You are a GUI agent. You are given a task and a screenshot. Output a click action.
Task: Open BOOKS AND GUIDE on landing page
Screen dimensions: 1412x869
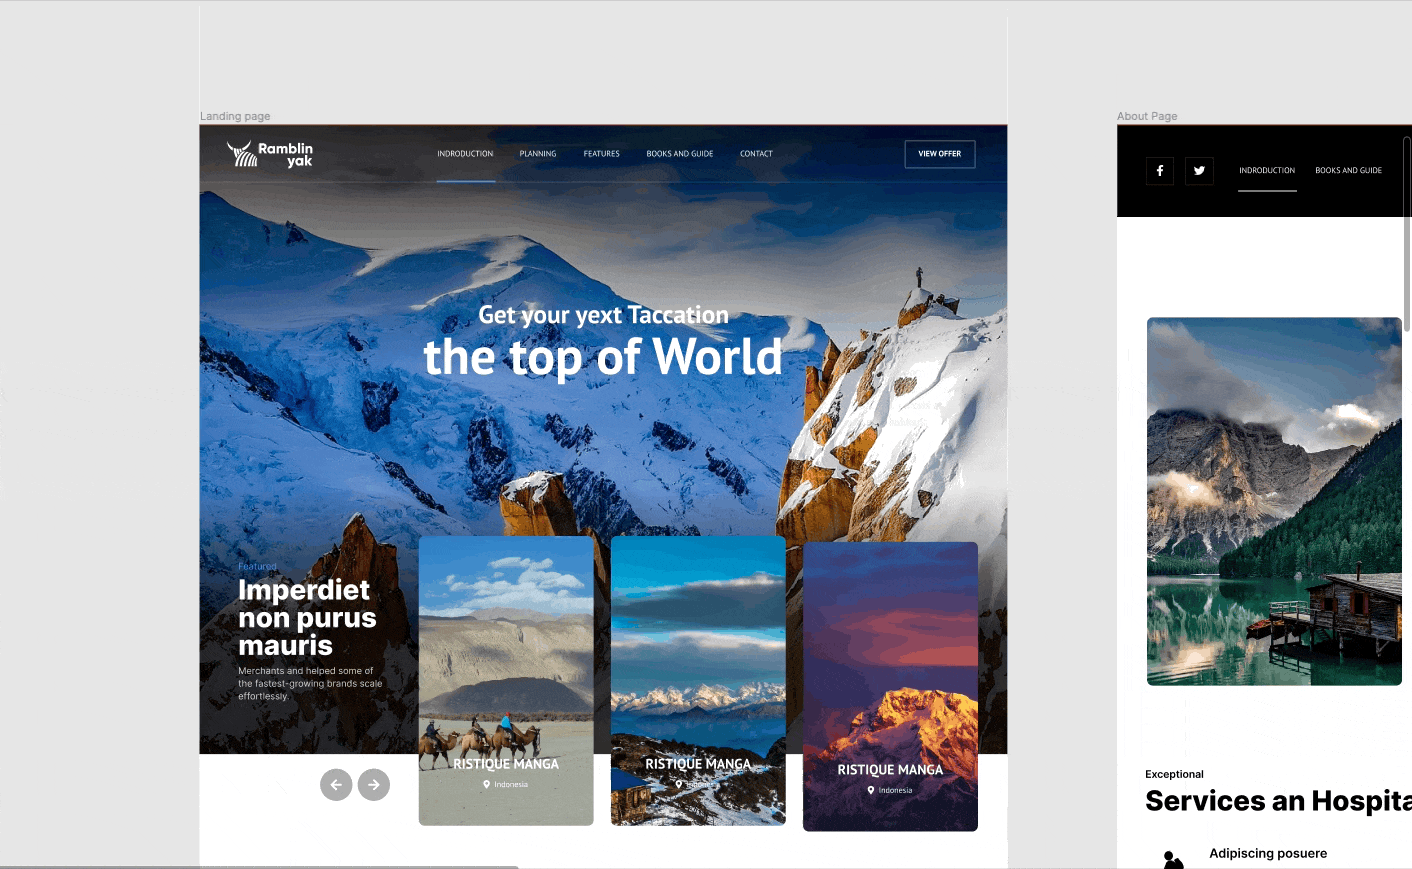pos(680,154)
